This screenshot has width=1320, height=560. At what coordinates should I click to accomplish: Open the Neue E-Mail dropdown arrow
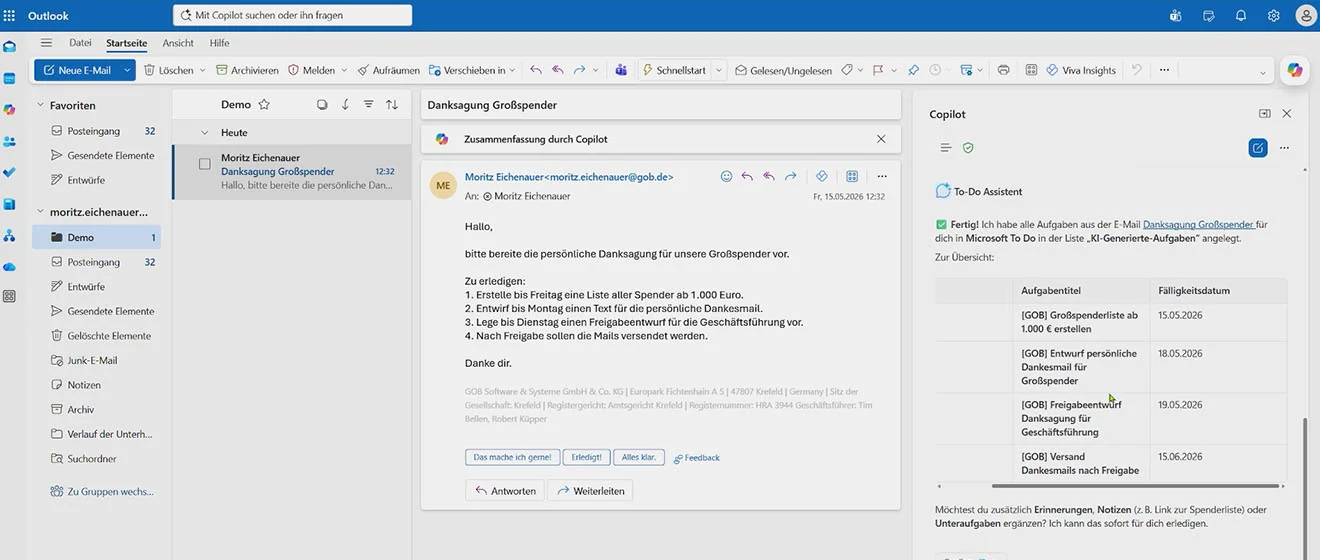(x=128, y=70)
